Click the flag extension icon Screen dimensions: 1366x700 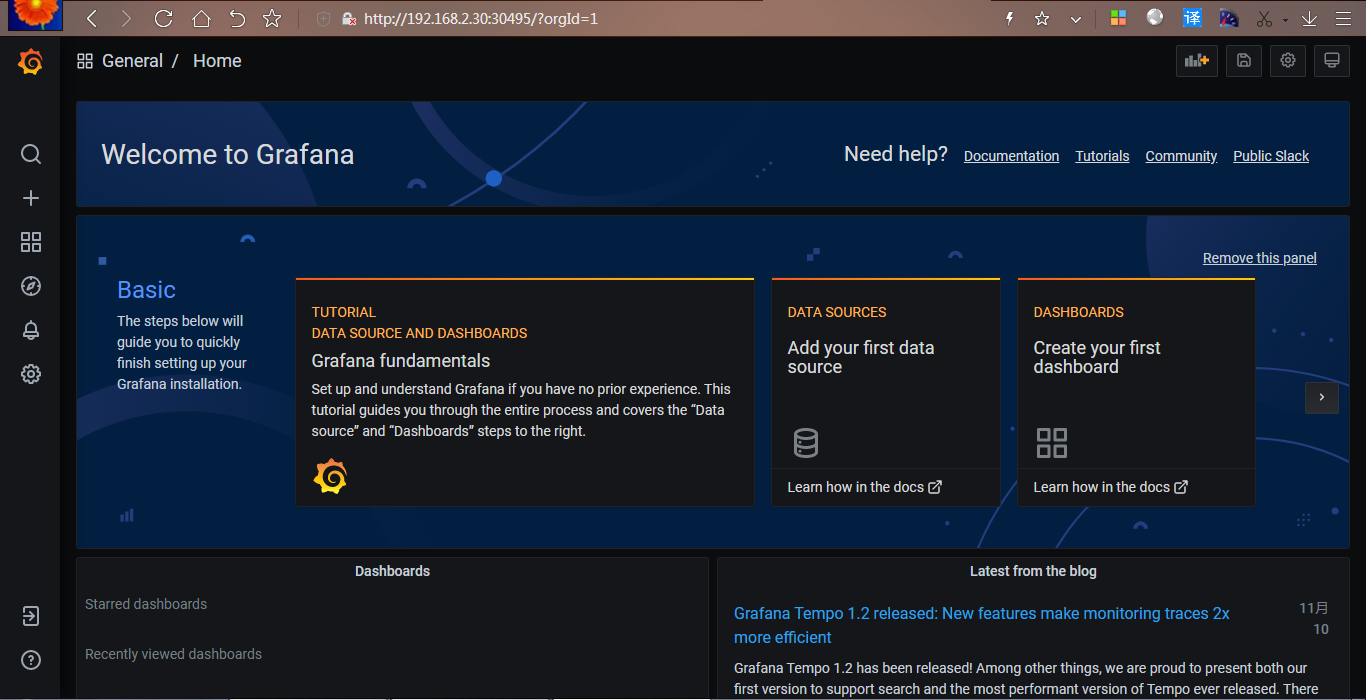pos(1229,18)
